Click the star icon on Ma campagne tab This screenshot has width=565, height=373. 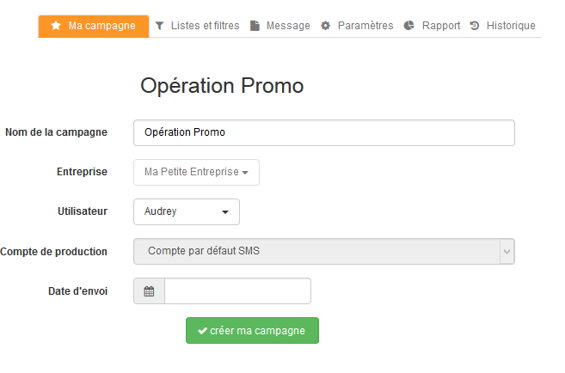[x=56, y=26]
